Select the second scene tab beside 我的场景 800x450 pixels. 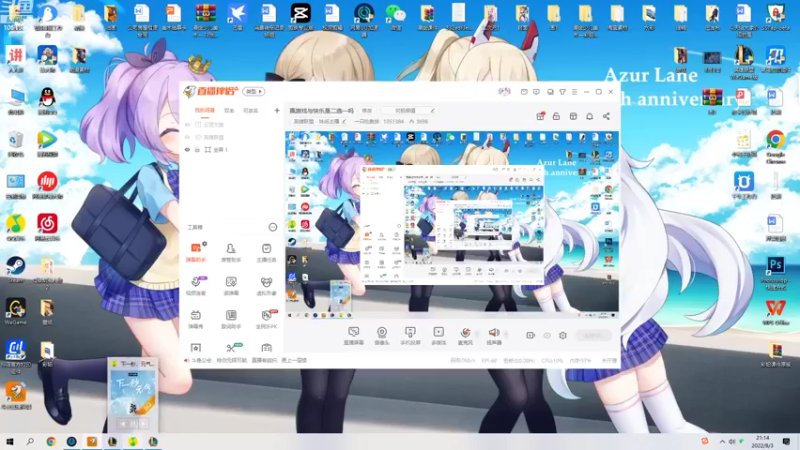tap(229, 110)
